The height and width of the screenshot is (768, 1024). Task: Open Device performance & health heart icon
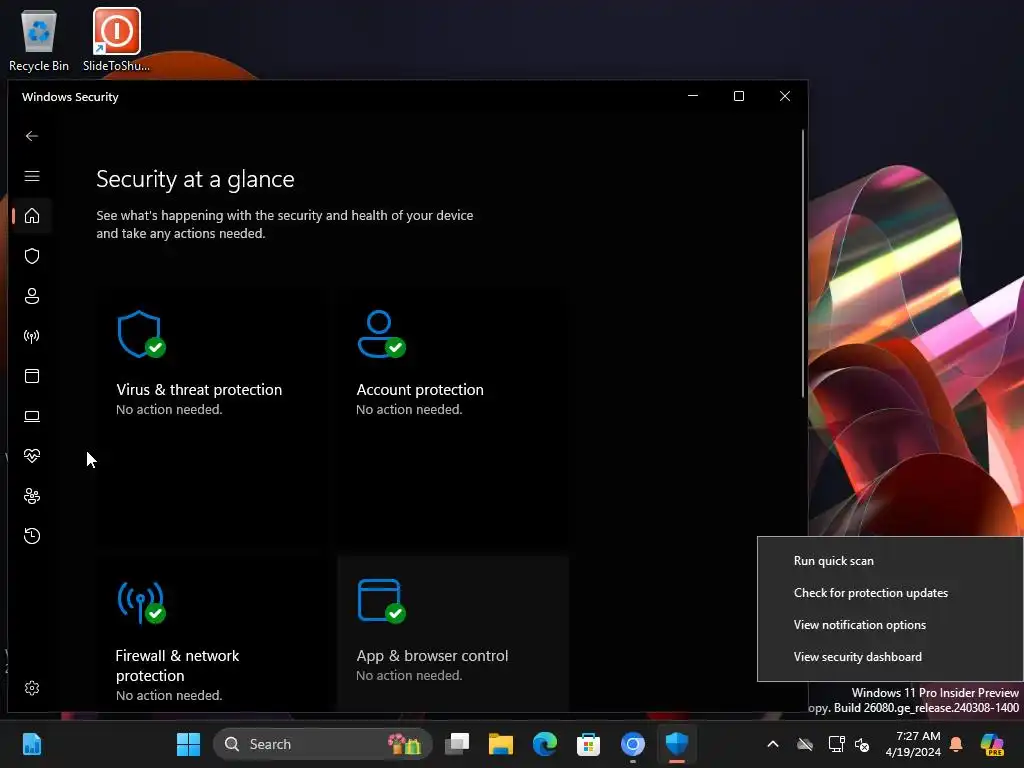click(x=31, y=456)
